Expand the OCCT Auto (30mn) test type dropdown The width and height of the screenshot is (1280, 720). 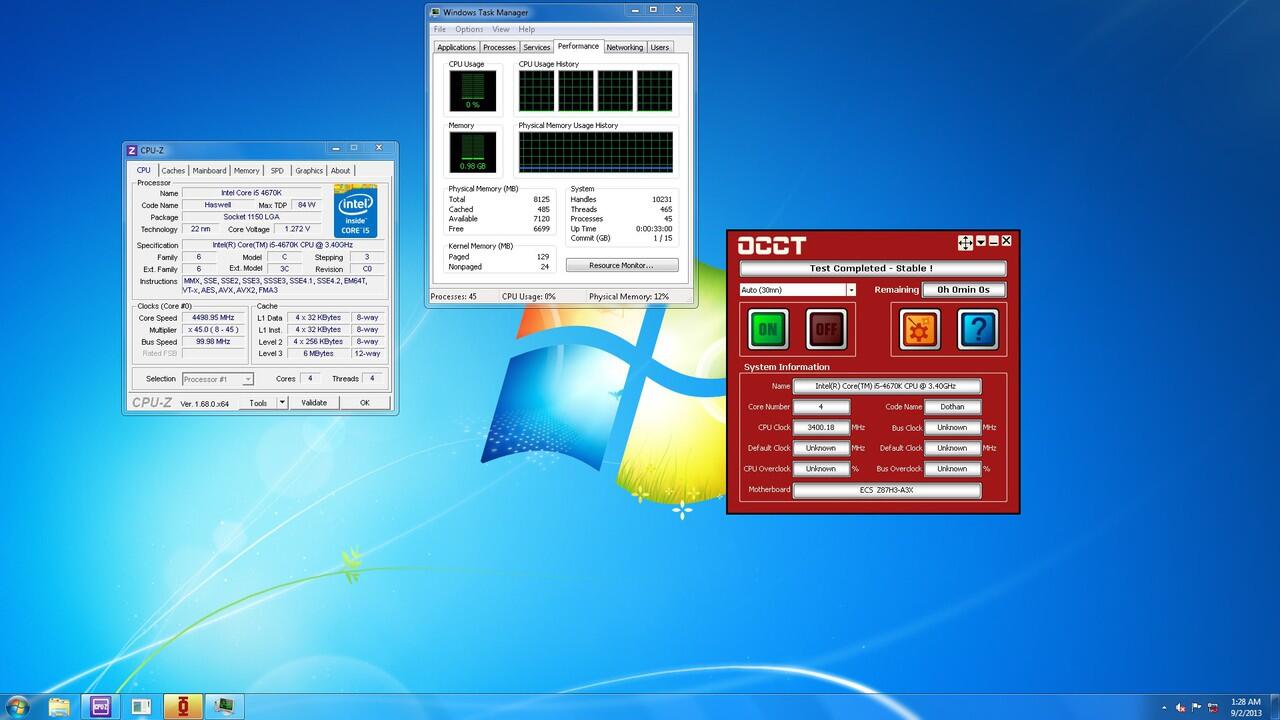(851, 290)
